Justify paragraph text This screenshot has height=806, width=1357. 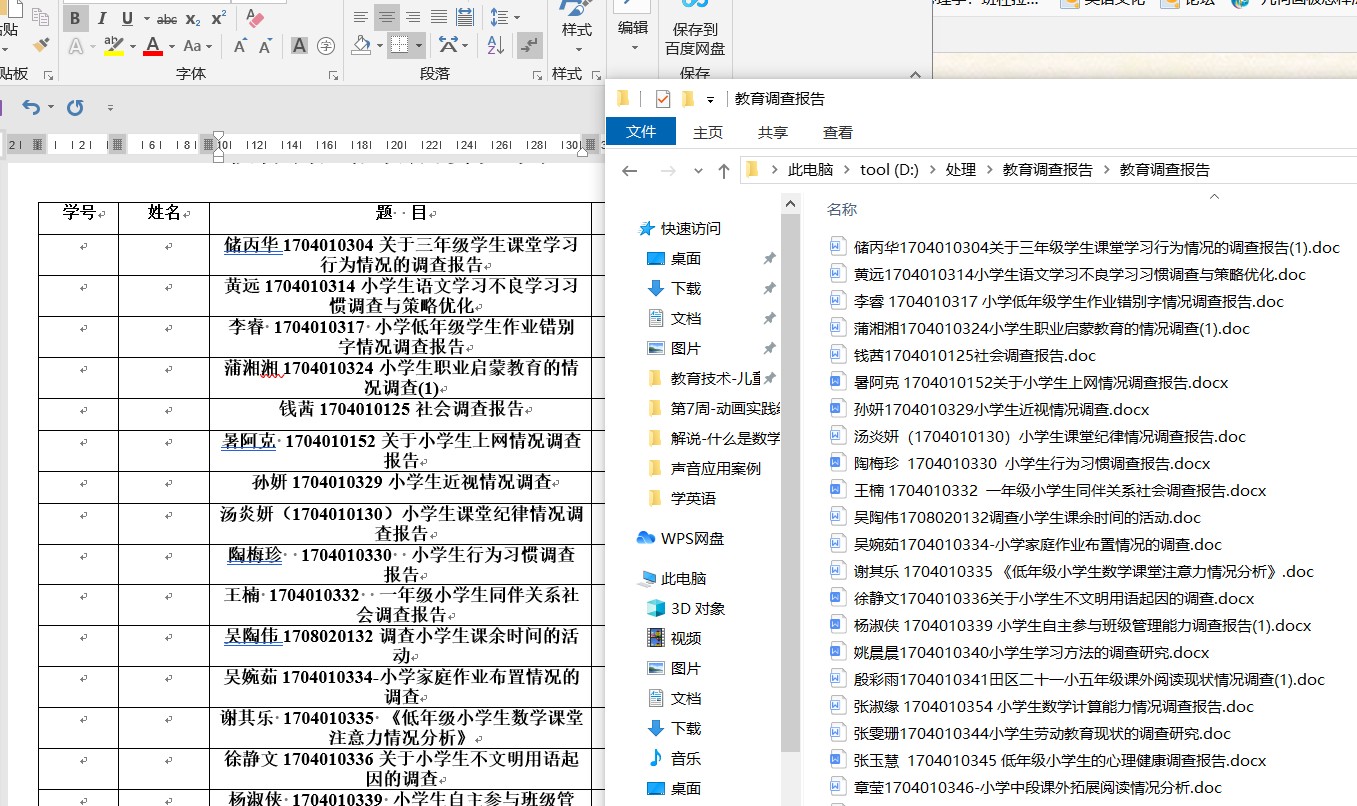tap(439, 17)
